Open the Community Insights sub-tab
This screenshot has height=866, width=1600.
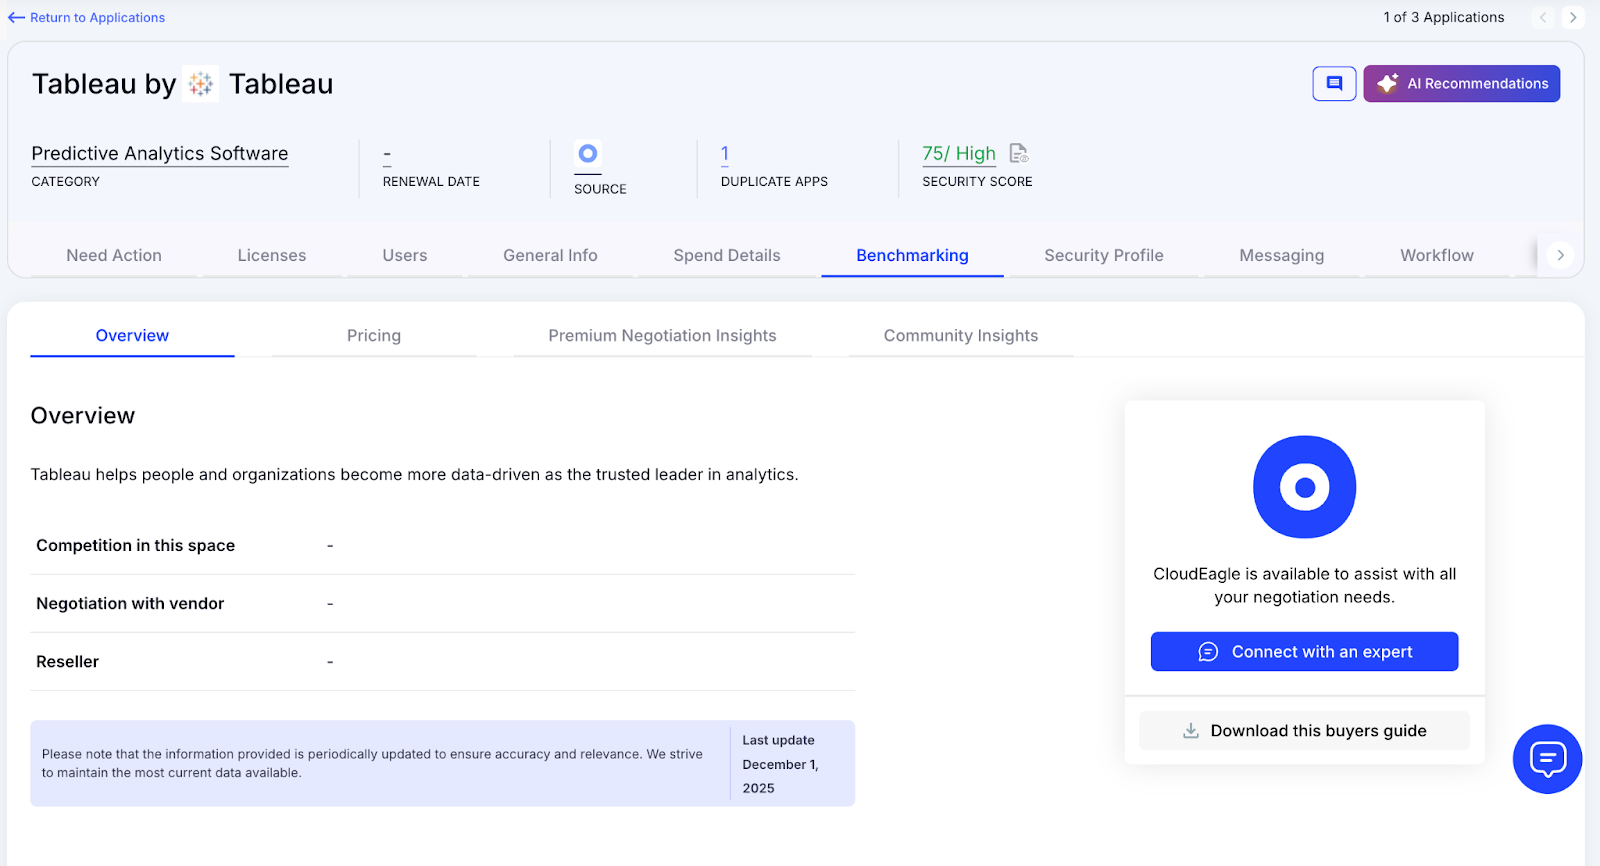coord(961,336)
